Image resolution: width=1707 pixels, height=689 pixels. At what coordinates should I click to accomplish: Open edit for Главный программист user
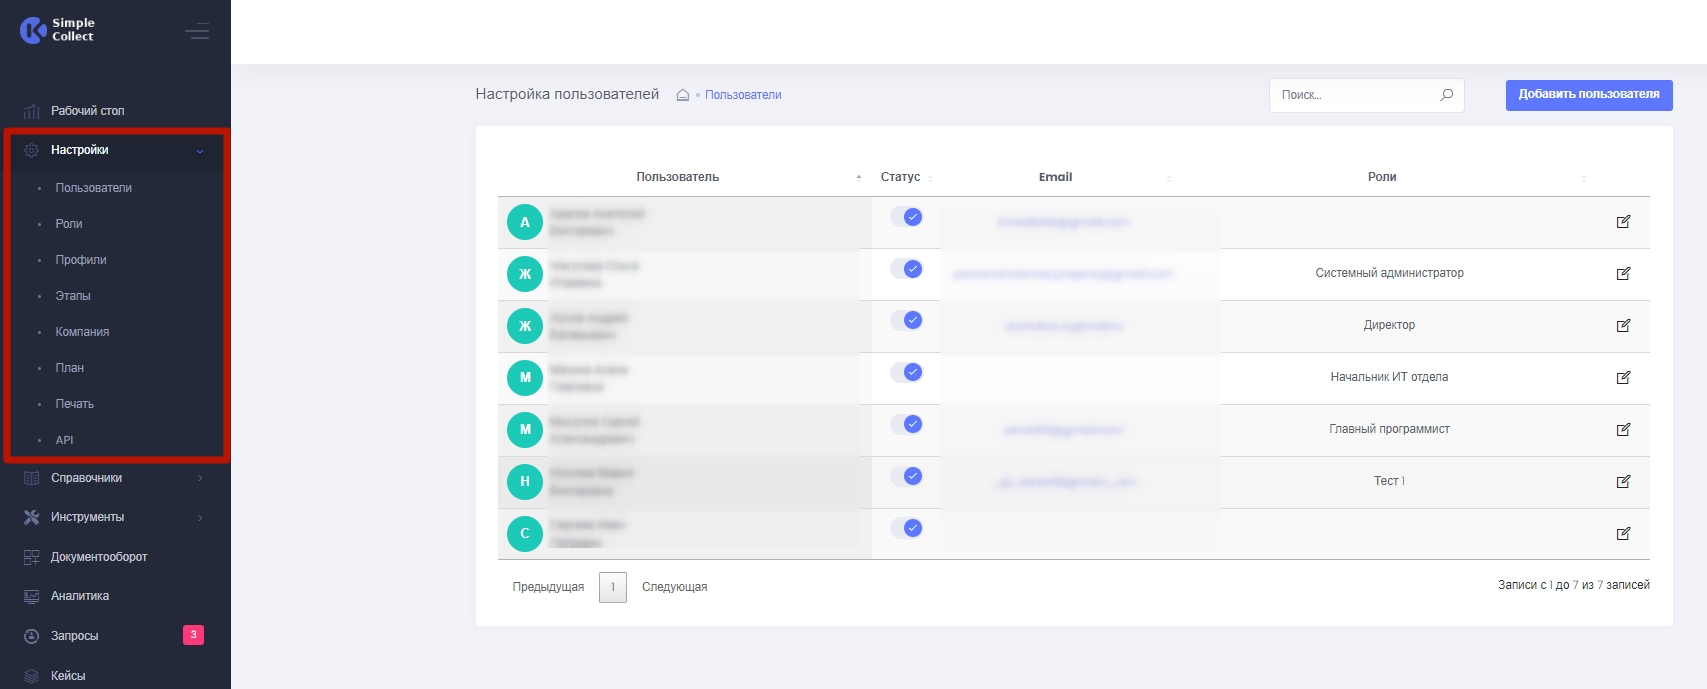point(1623,429)
